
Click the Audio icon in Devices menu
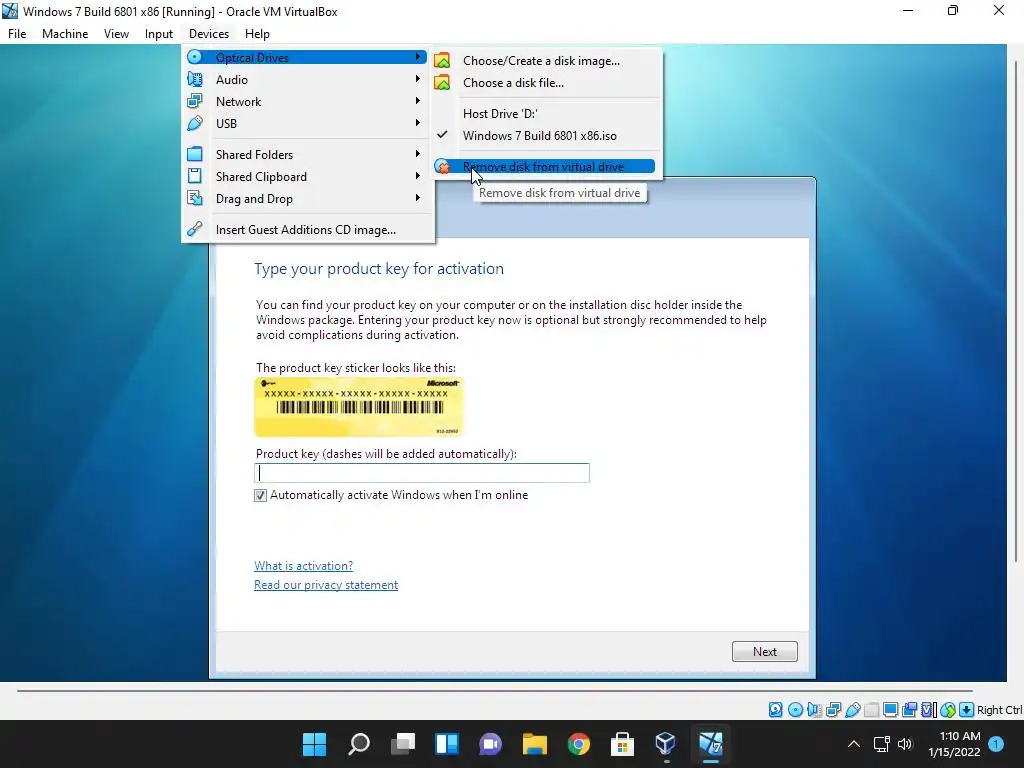[195, 79]
